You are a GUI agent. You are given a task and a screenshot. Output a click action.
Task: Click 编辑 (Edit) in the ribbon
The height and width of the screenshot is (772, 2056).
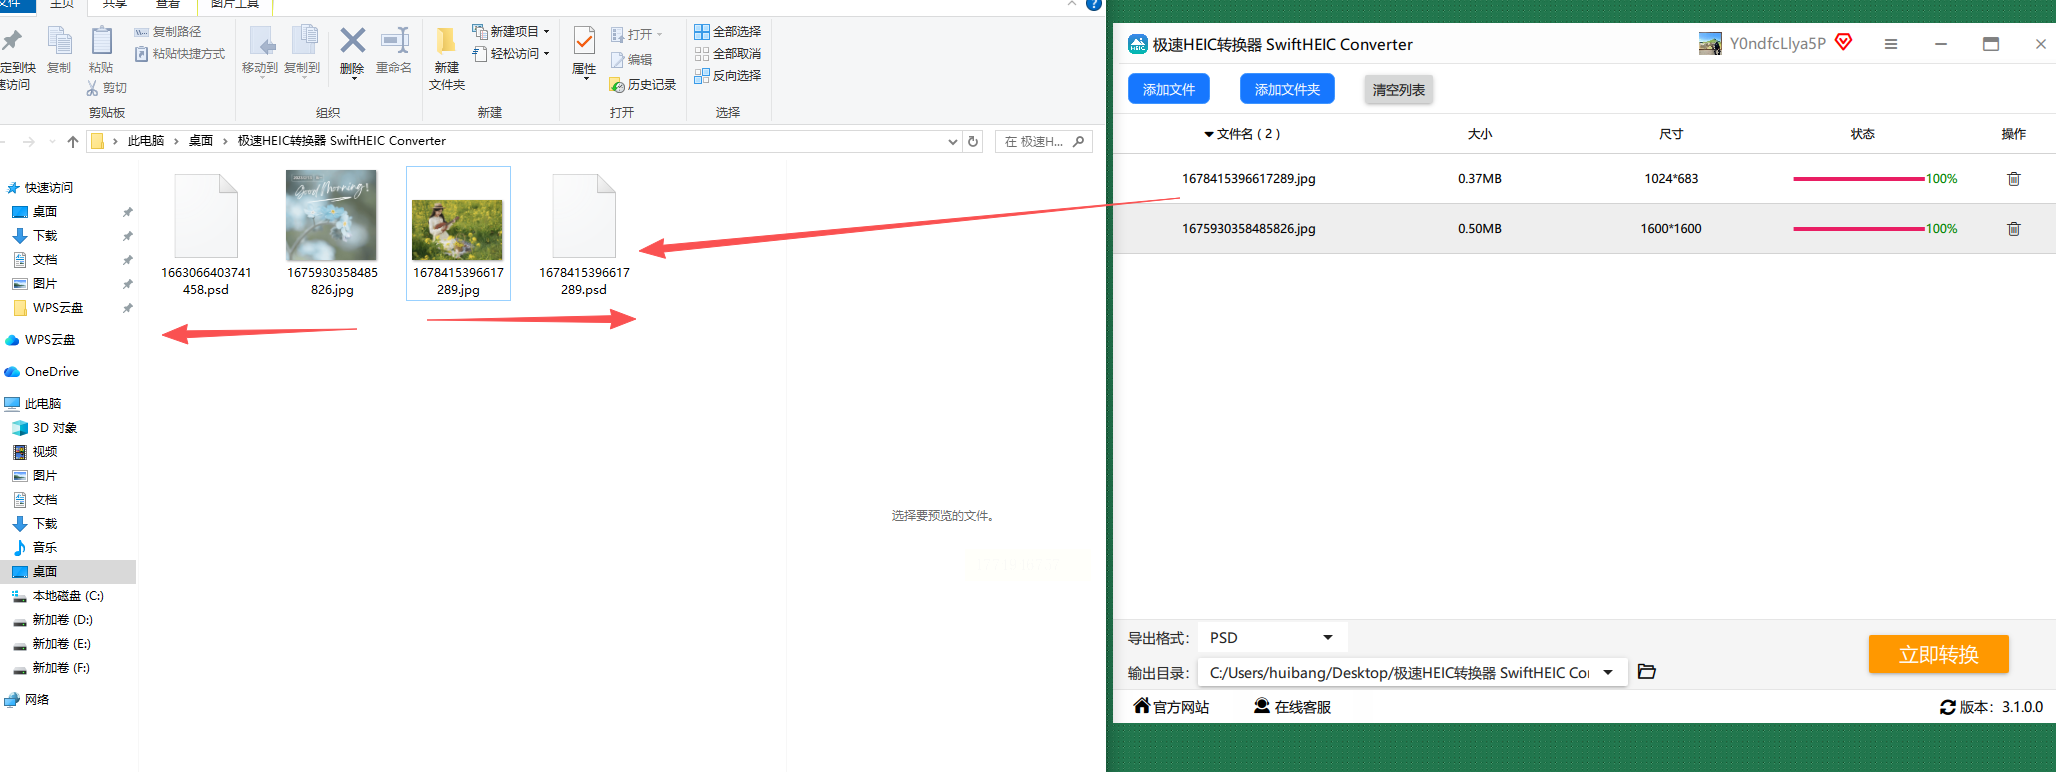coord(631,60)
